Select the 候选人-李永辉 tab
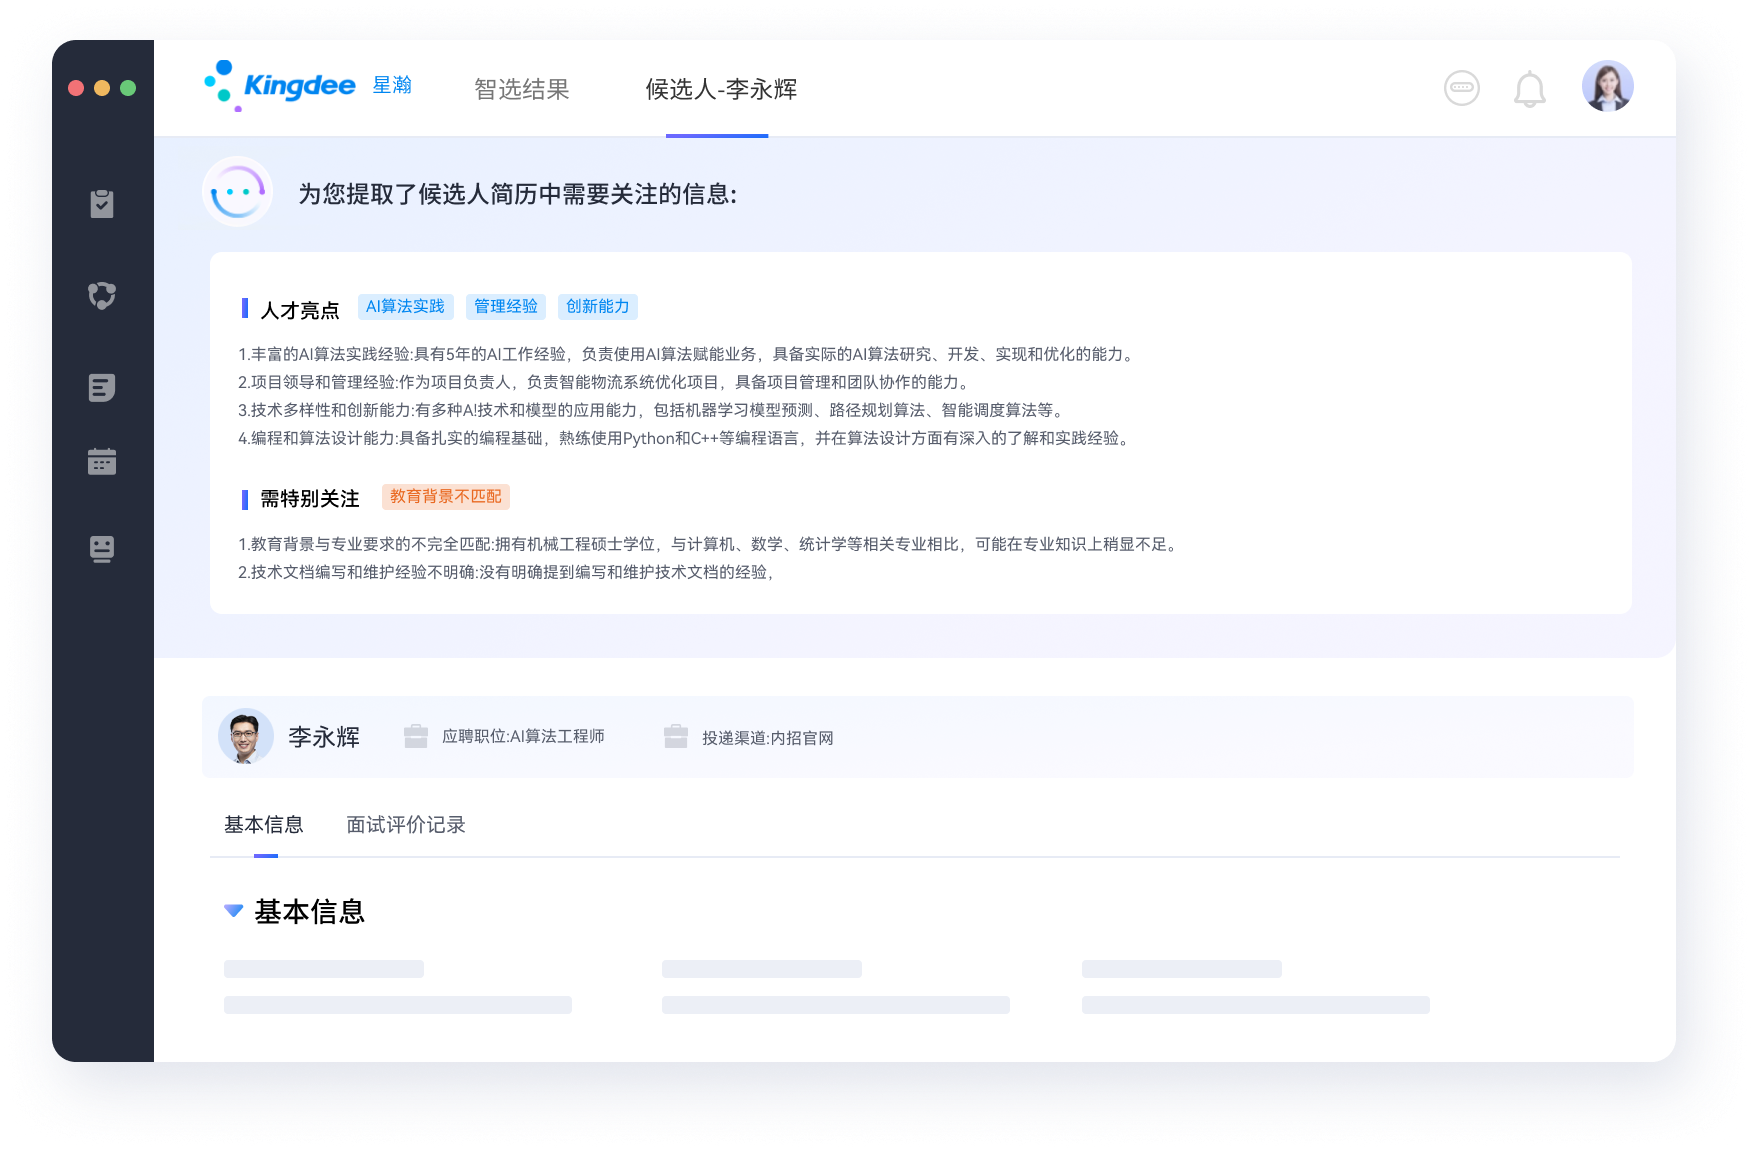This screenshot has width=1752, height=1150. point(720,90)
